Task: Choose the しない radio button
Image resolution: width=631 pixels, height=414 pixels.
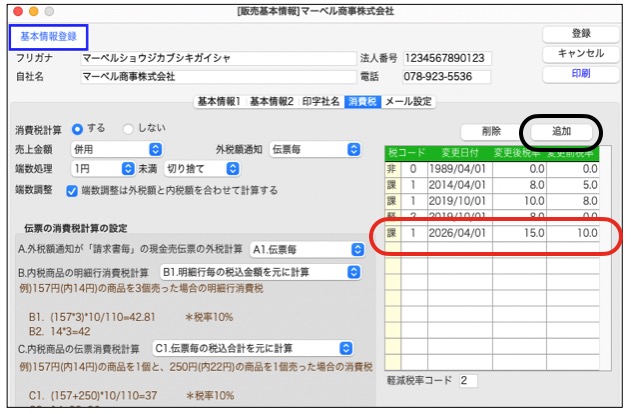Action: [128, 130]
